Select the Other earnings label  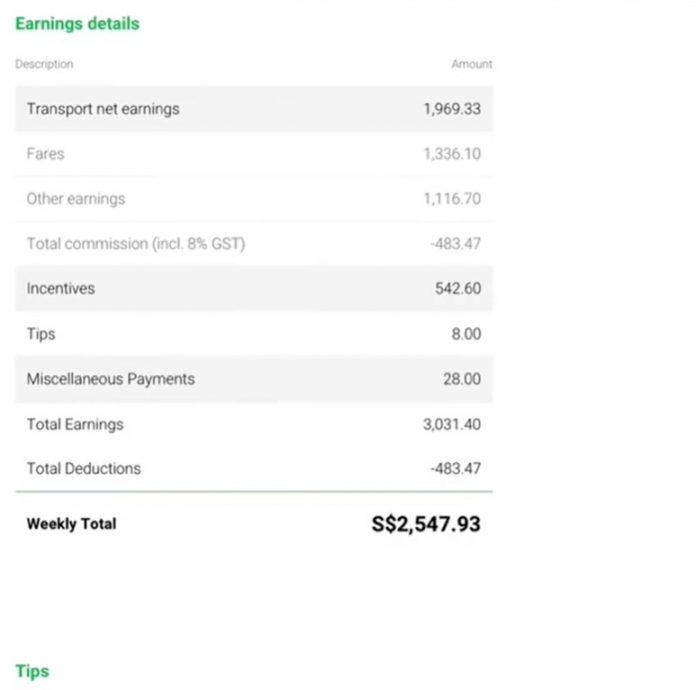(x=76, y=199)
